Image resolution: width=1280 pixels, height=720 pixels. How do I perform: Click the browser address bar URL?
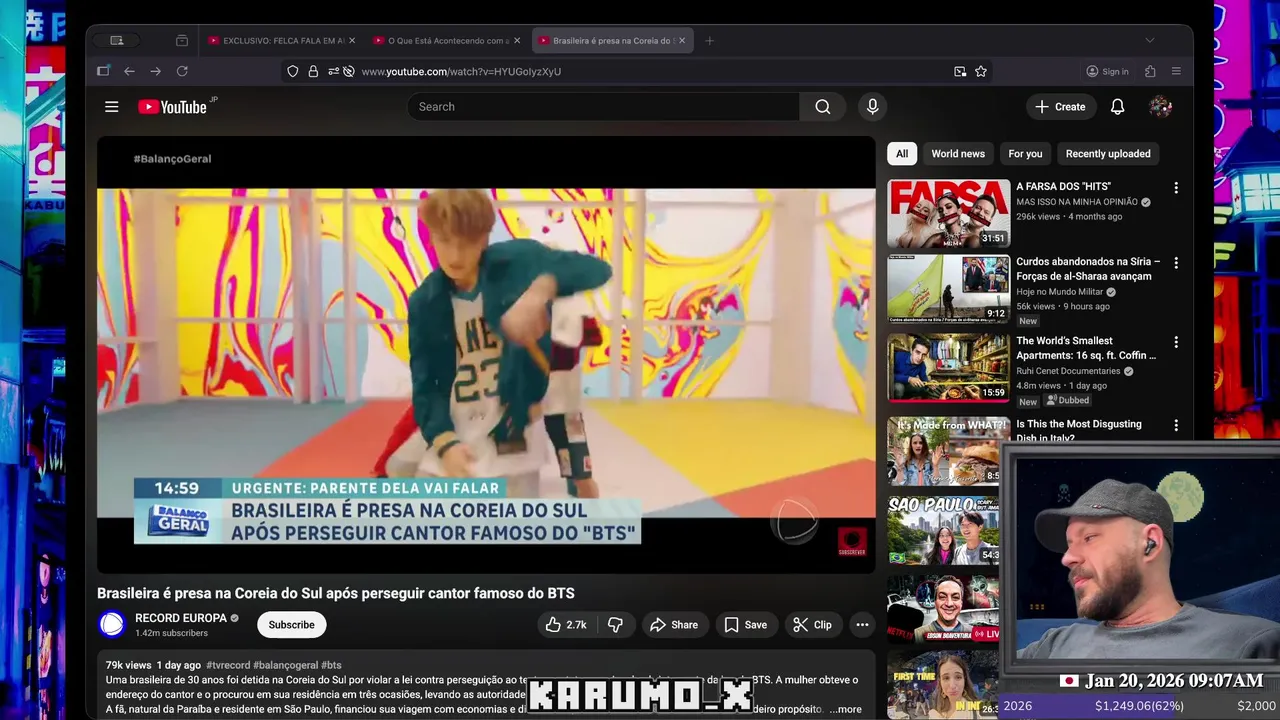tap(461, 72)
